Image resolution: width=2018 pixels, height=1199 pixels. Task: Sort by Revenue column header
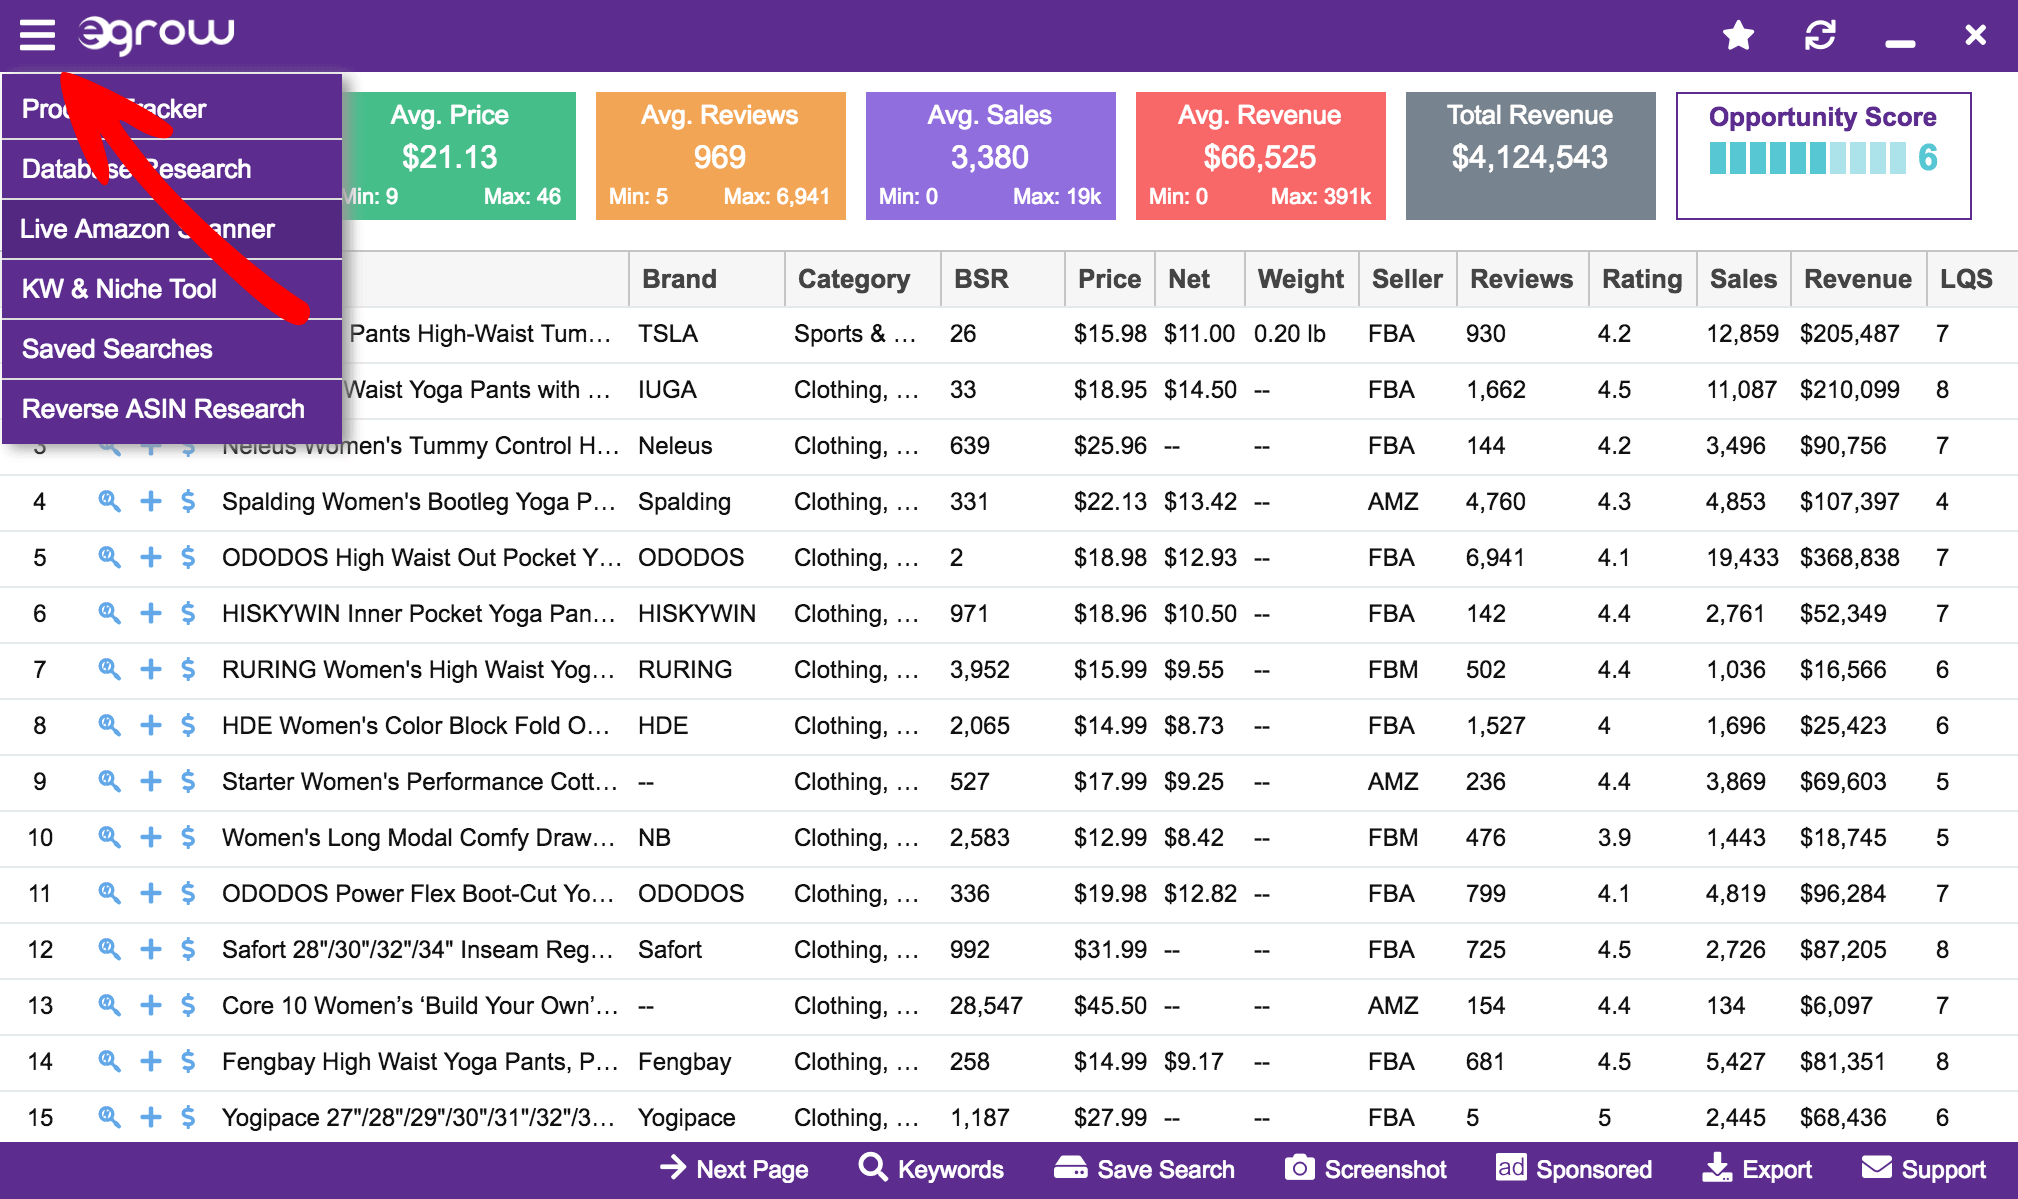tap(1857, 279)
